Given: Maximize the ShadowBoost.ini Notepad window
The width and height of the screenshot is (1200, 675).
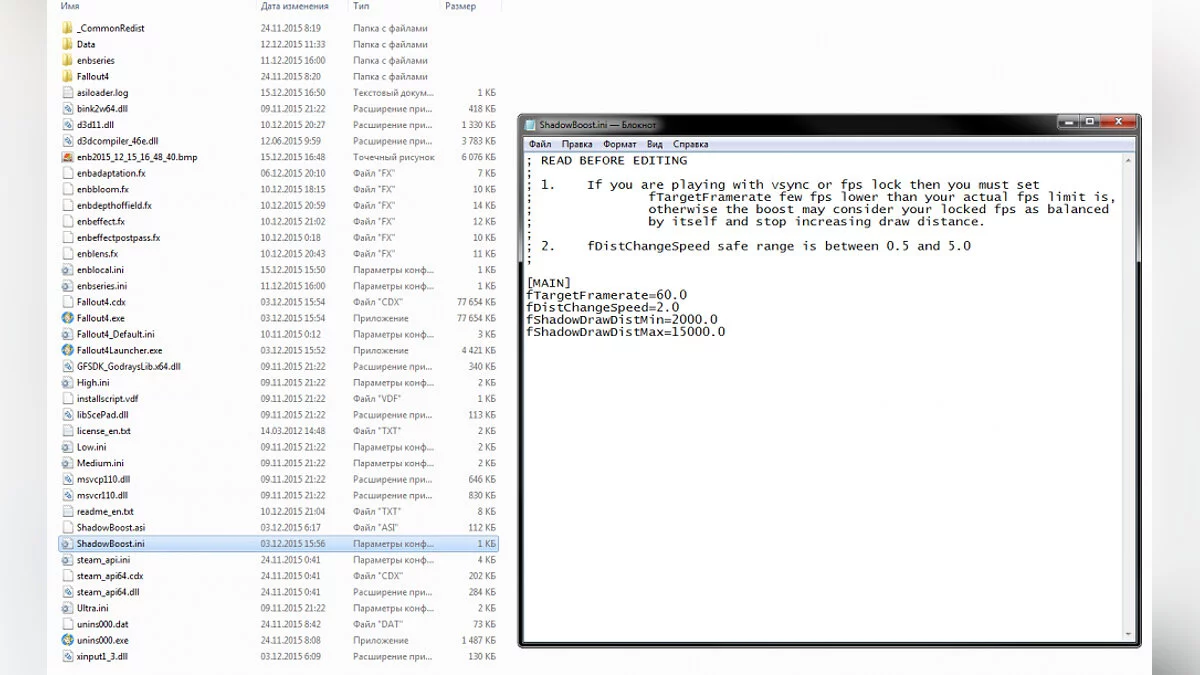Looking at the screenshot, I should pyautogui.click(x=1089, y=122).
